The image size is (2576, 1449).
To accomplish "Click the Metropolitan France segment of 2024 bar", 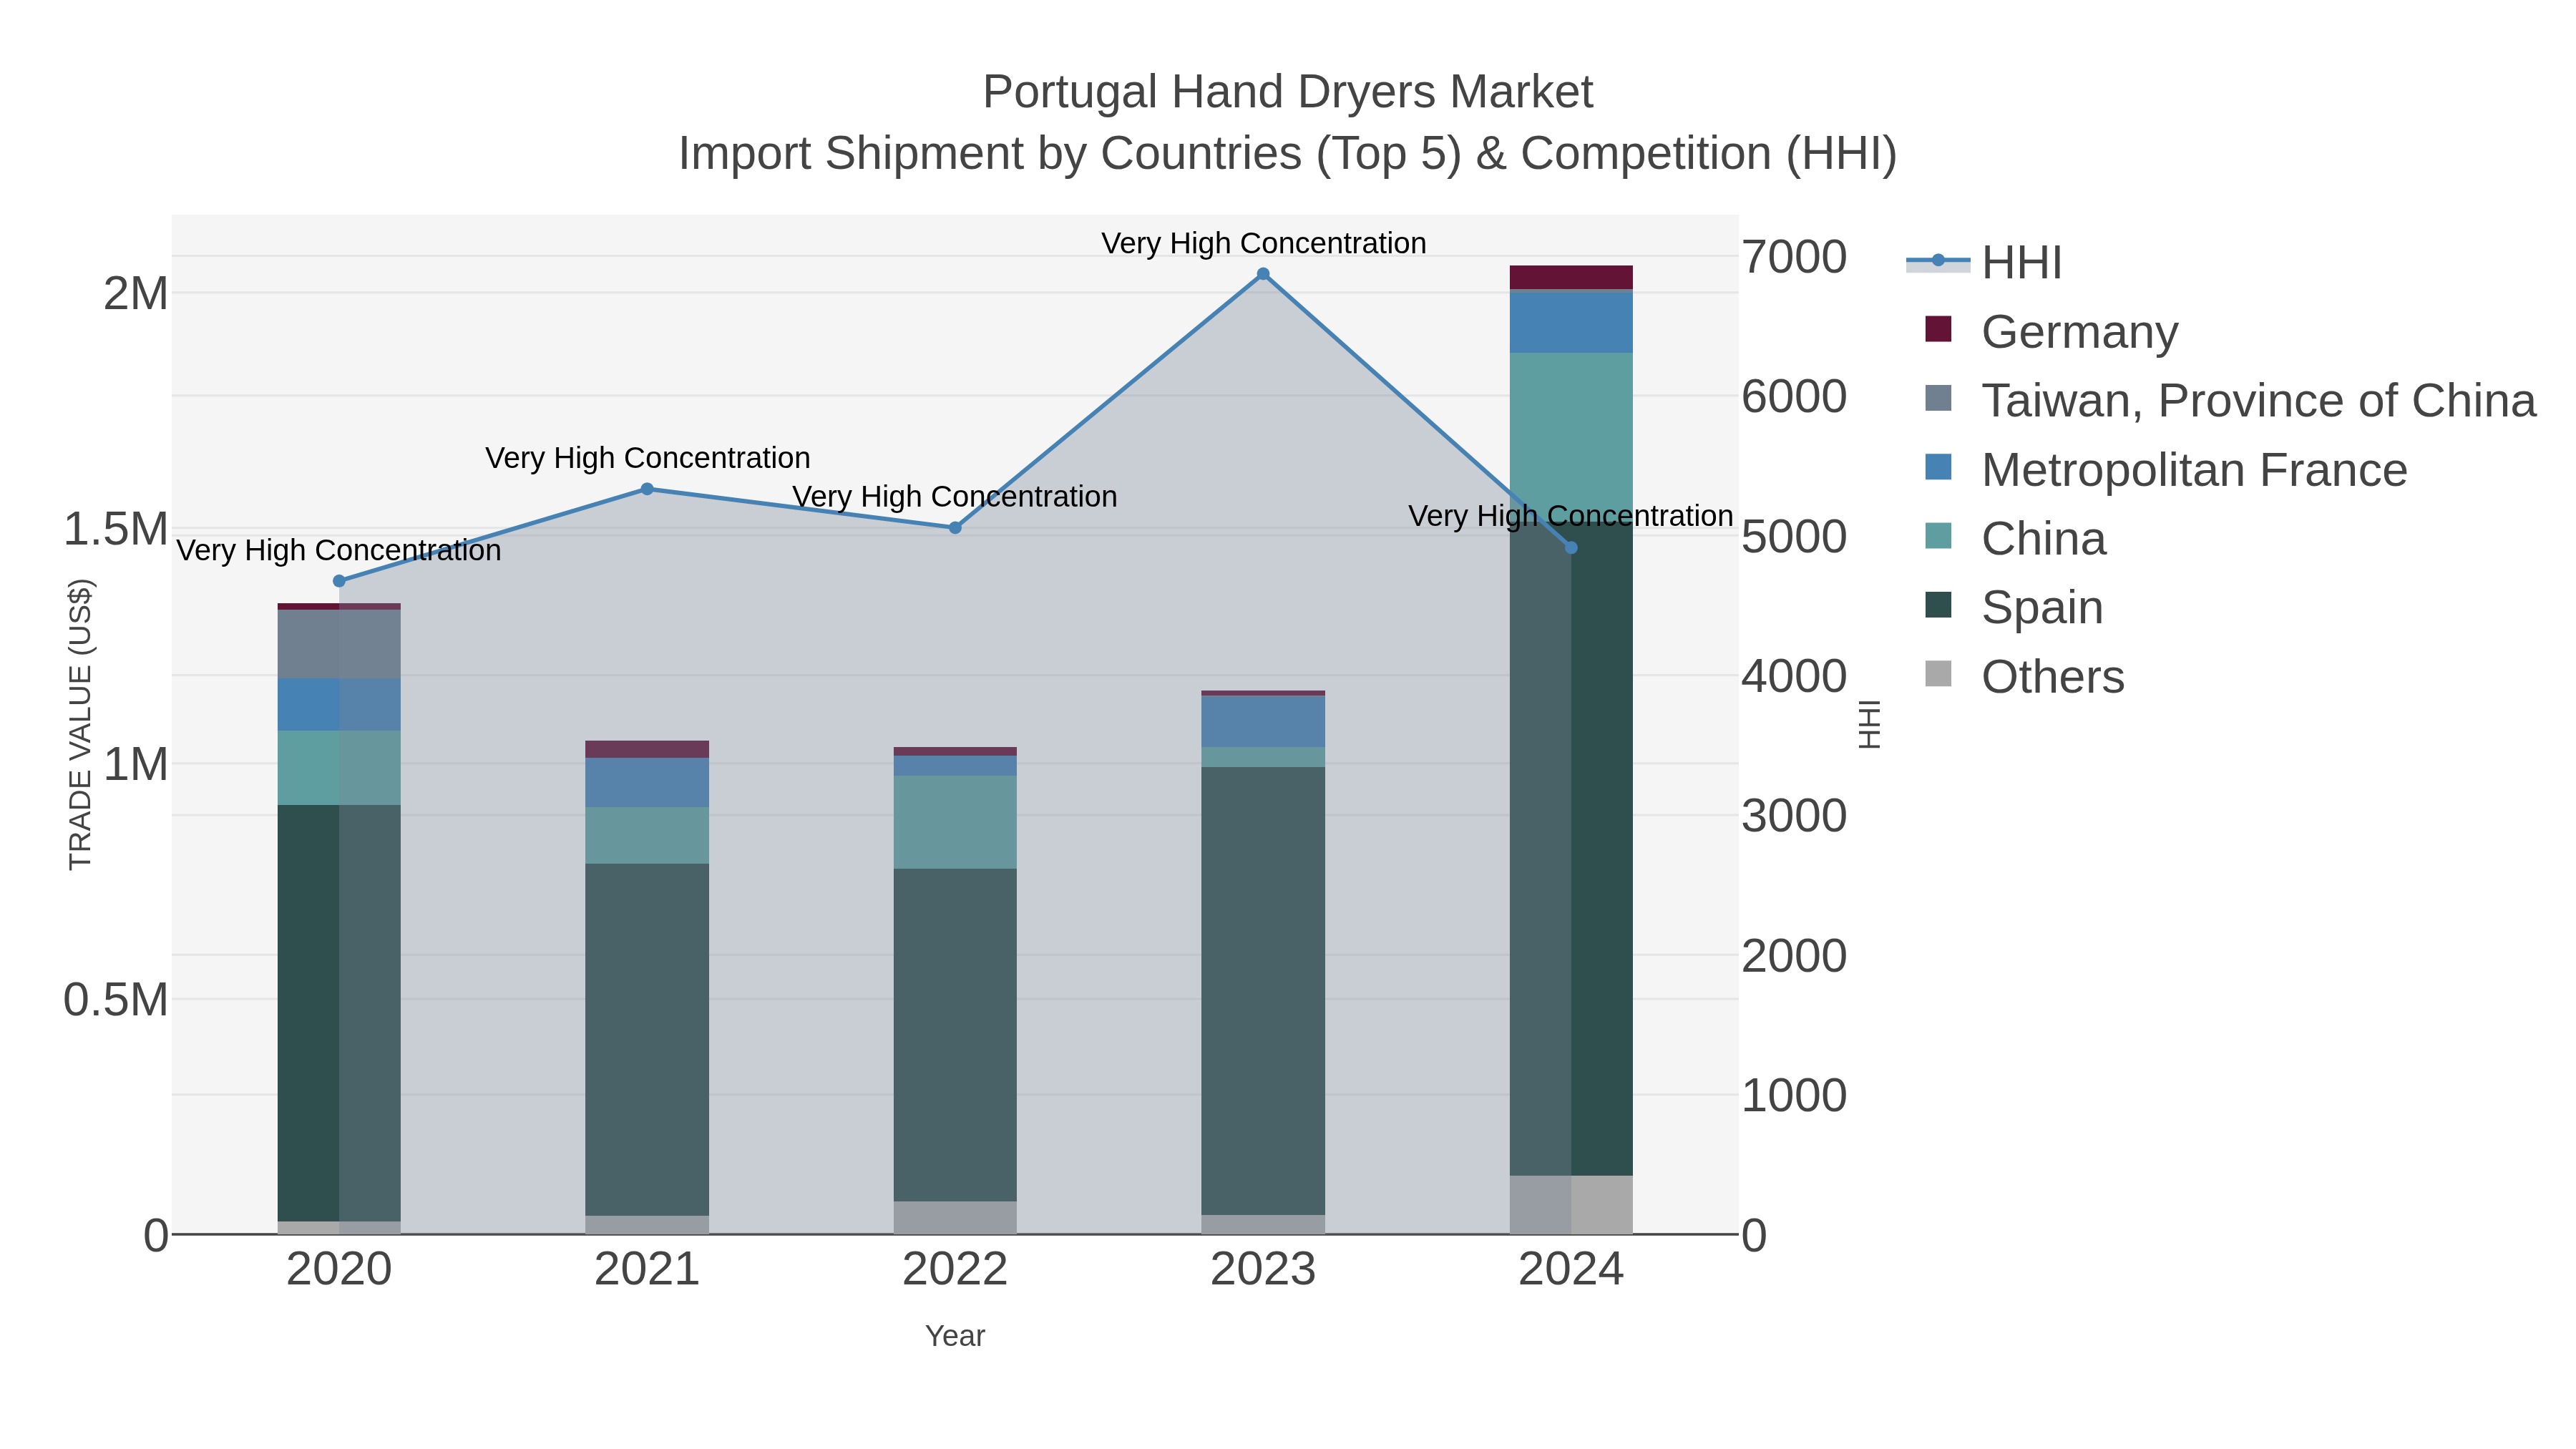I will 1571,321.
